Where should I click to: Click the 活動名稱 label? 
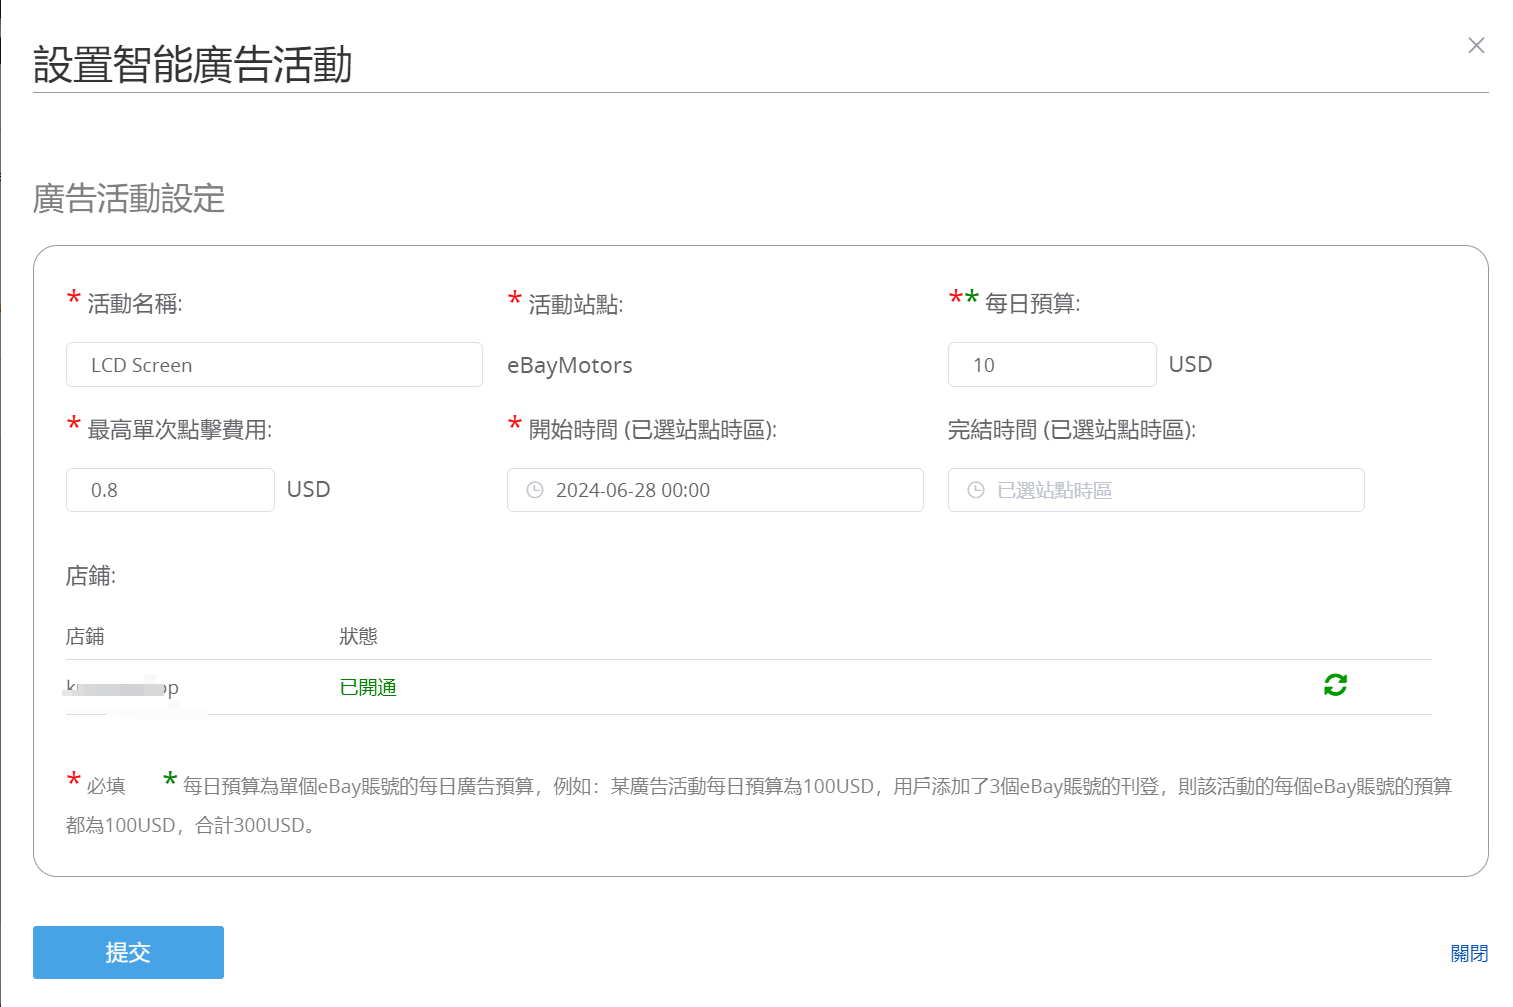(x=135, y=304)
